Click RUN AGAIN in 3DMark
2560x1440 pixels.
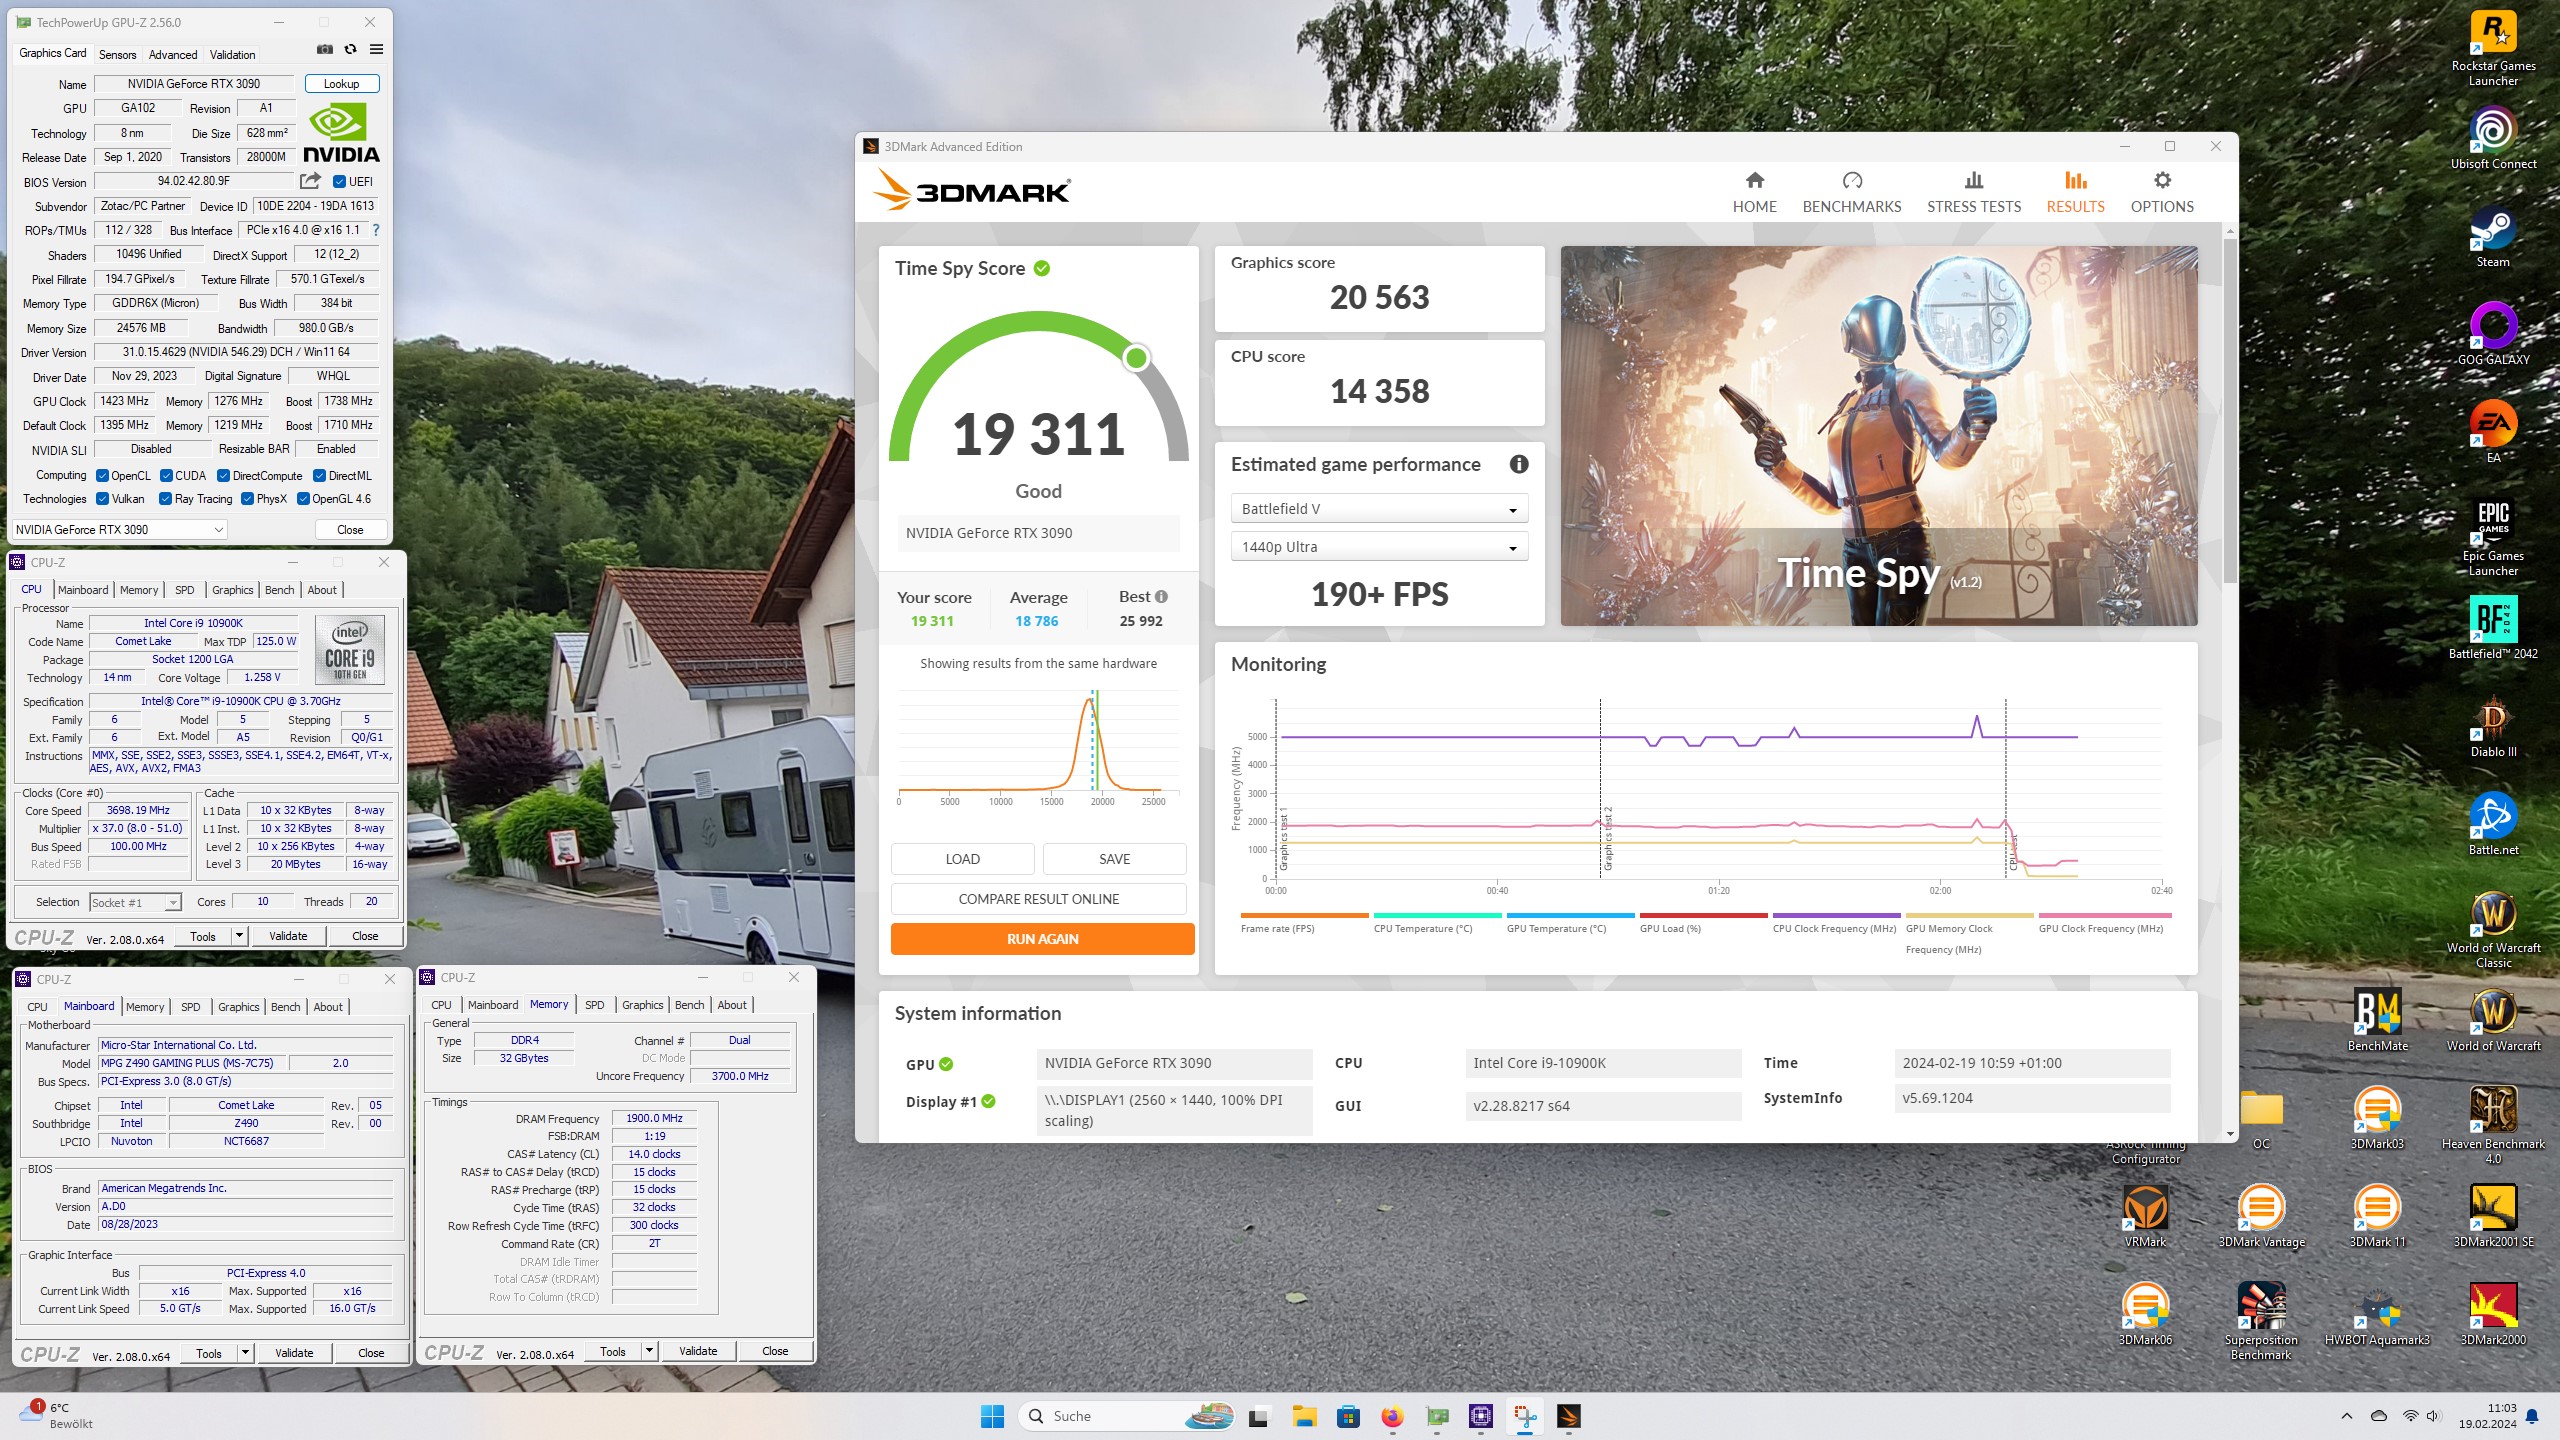click(1042, 939)
